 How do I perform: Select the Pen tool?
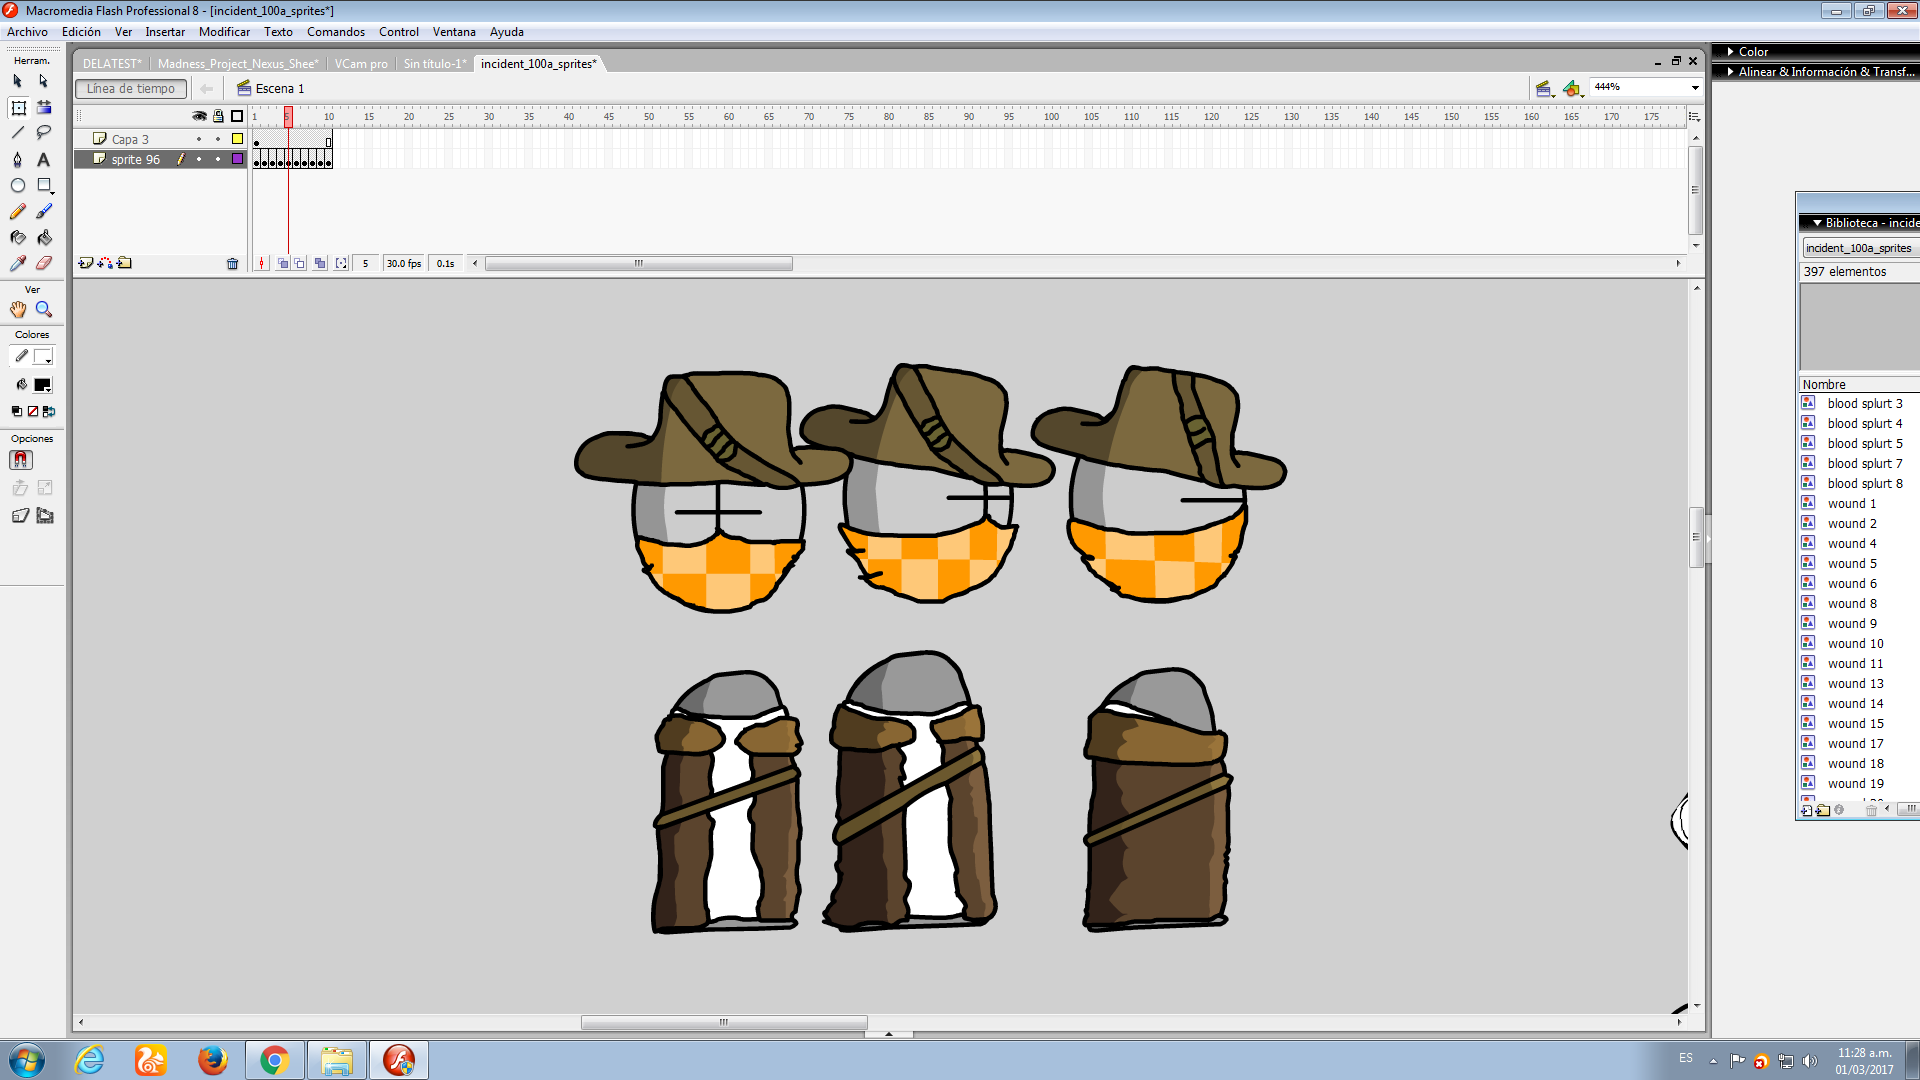click(x=18, y=159)
